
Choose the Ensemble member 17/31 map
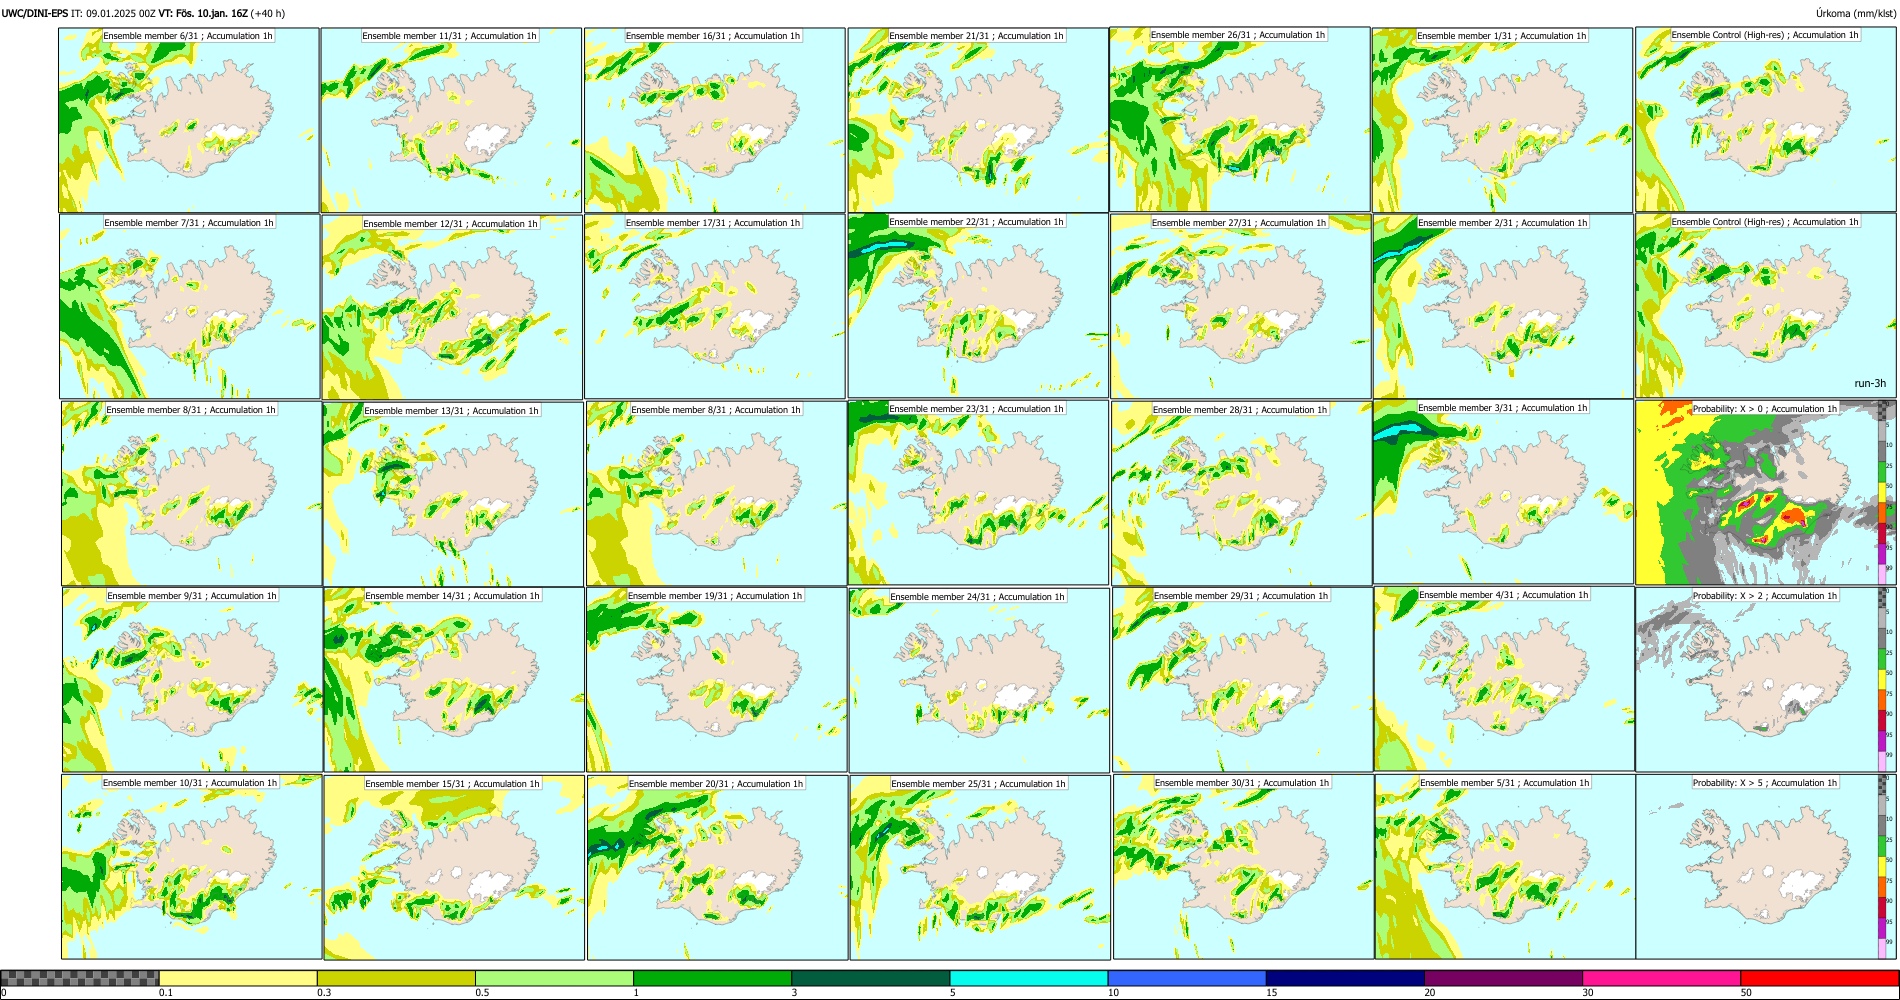(x=715, y=306)
